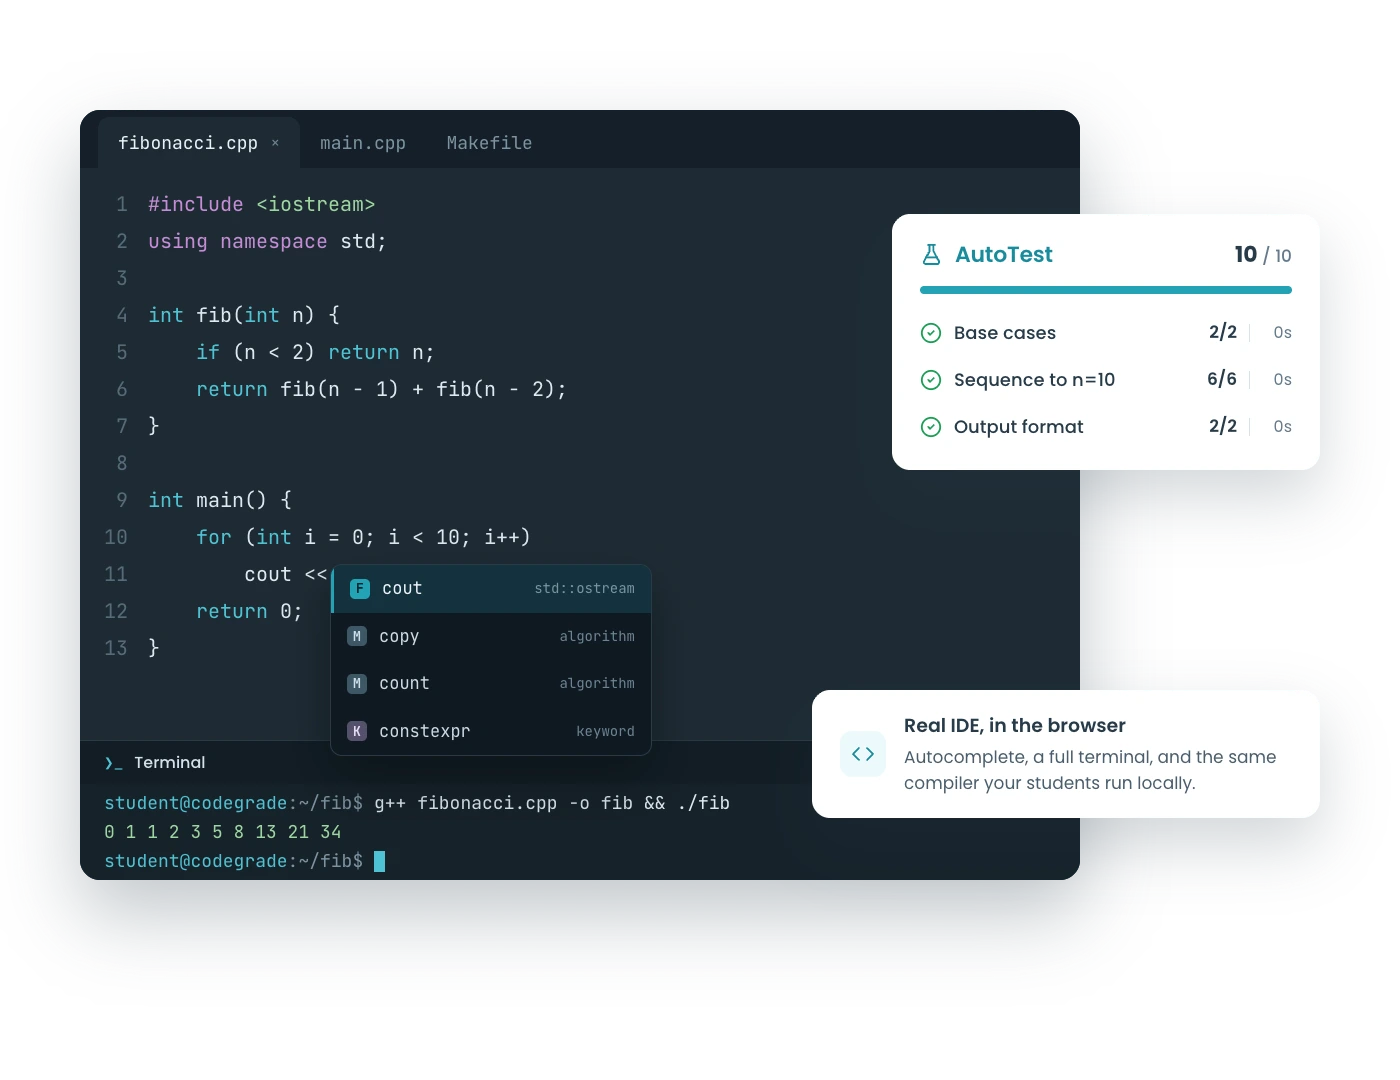1400x1080 pixels.
Task: Click the M icon beside count
Action: pyautogui.click(x=357, y=683)
